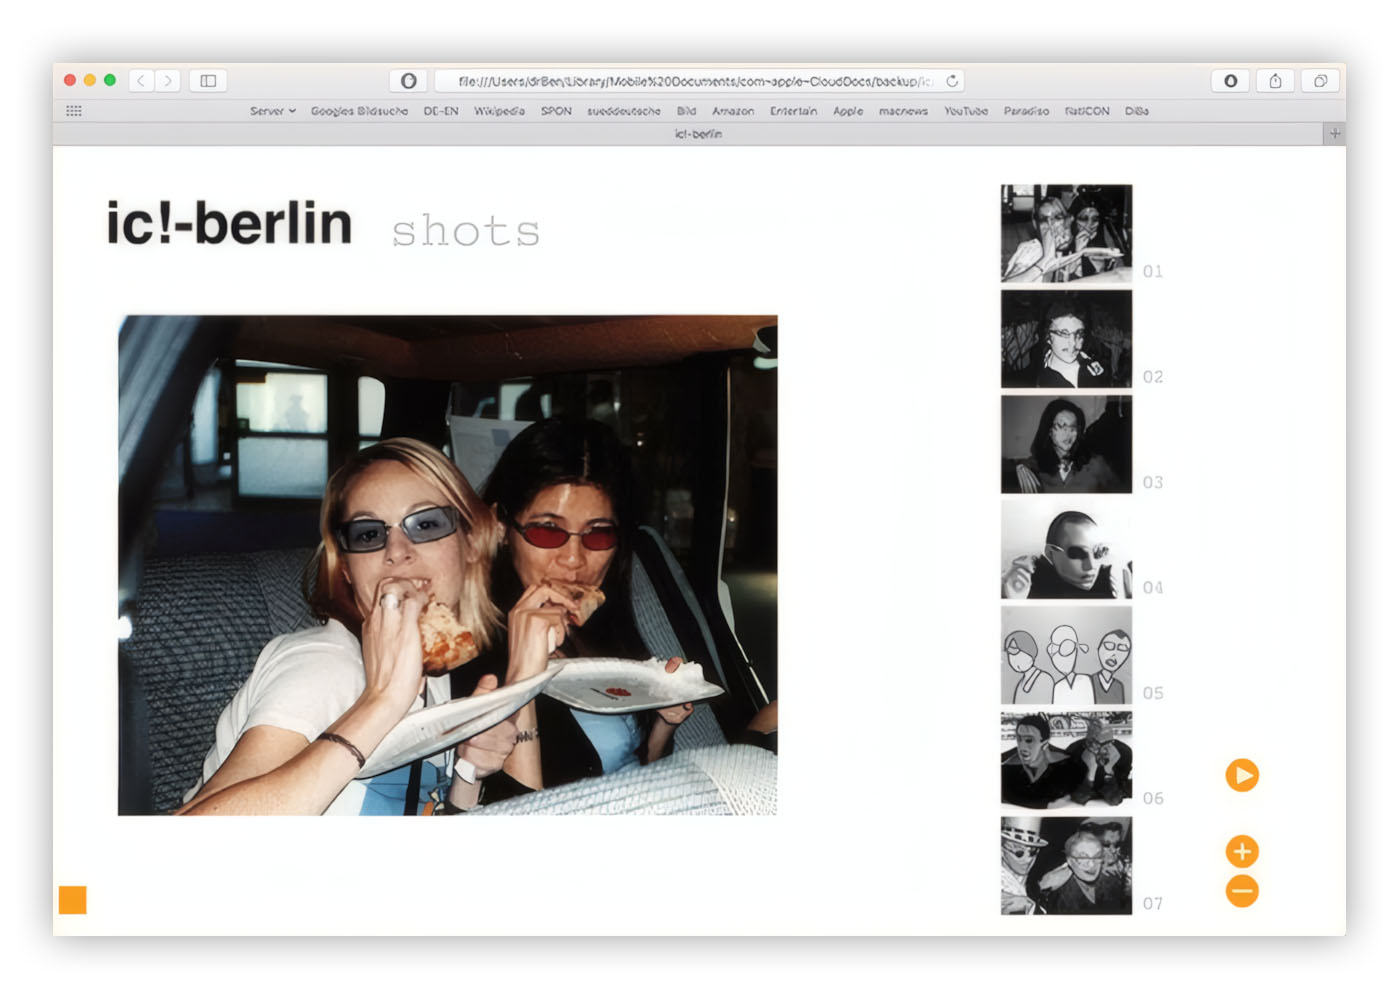Select thumbnail 05 with cartoon drawing

point(1066,656)
